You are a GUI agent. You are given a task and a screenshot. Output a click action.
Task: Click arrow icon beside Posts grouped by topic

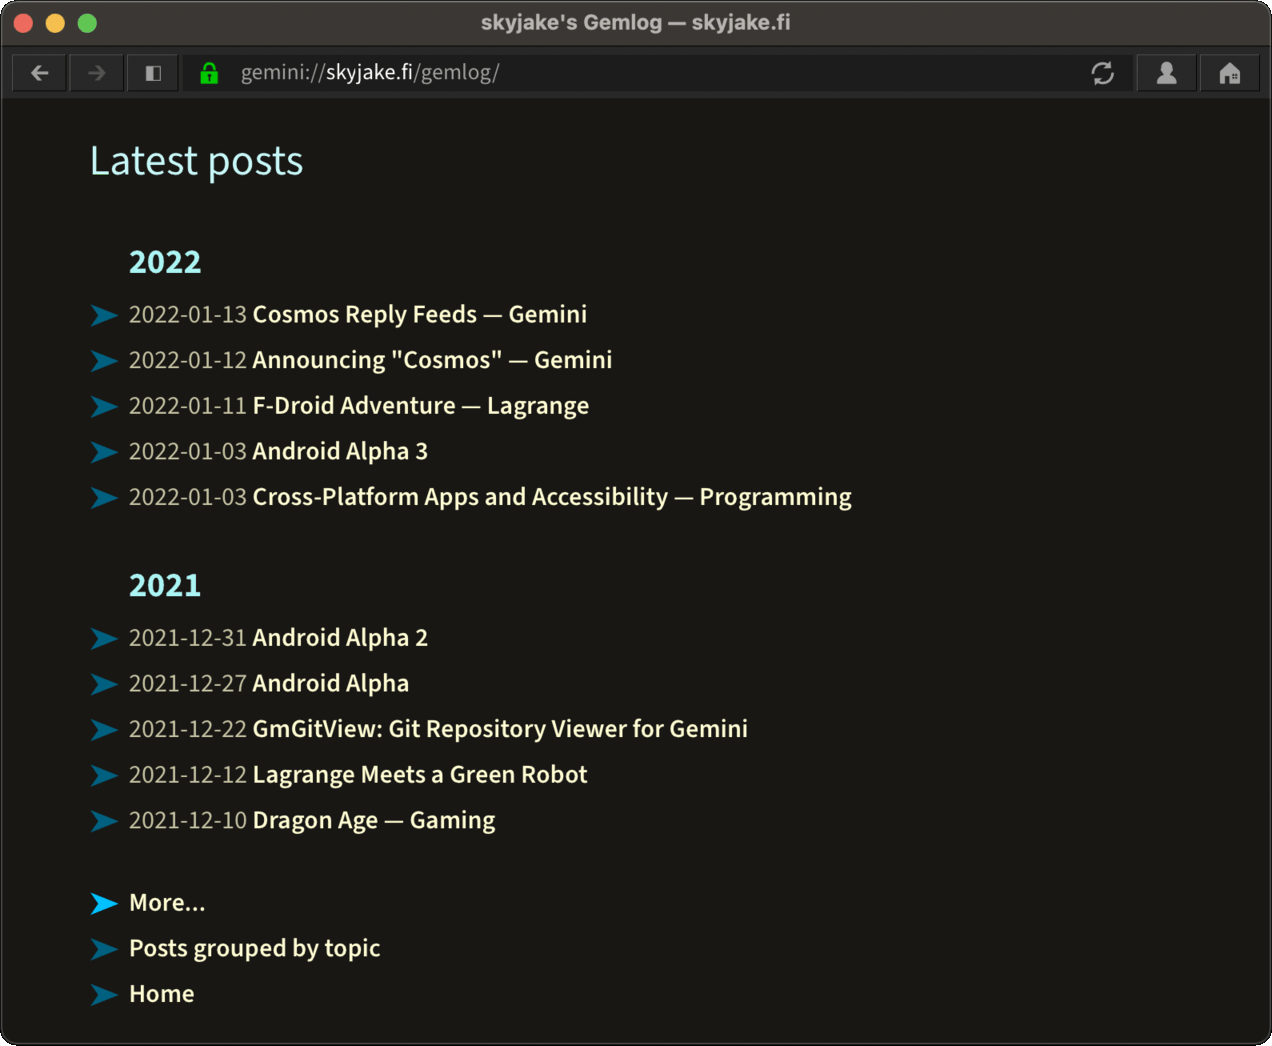(x=104, y=949)
